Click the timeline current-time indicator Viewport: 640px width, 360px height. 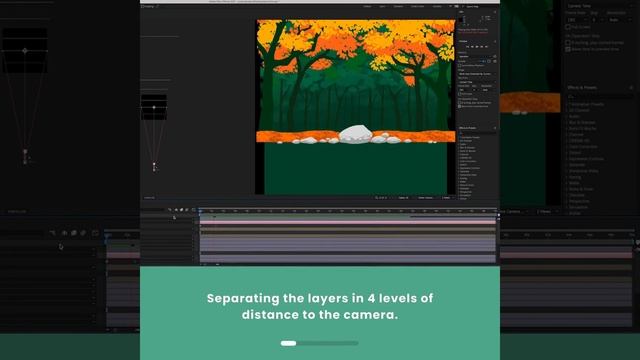(200, 211)
